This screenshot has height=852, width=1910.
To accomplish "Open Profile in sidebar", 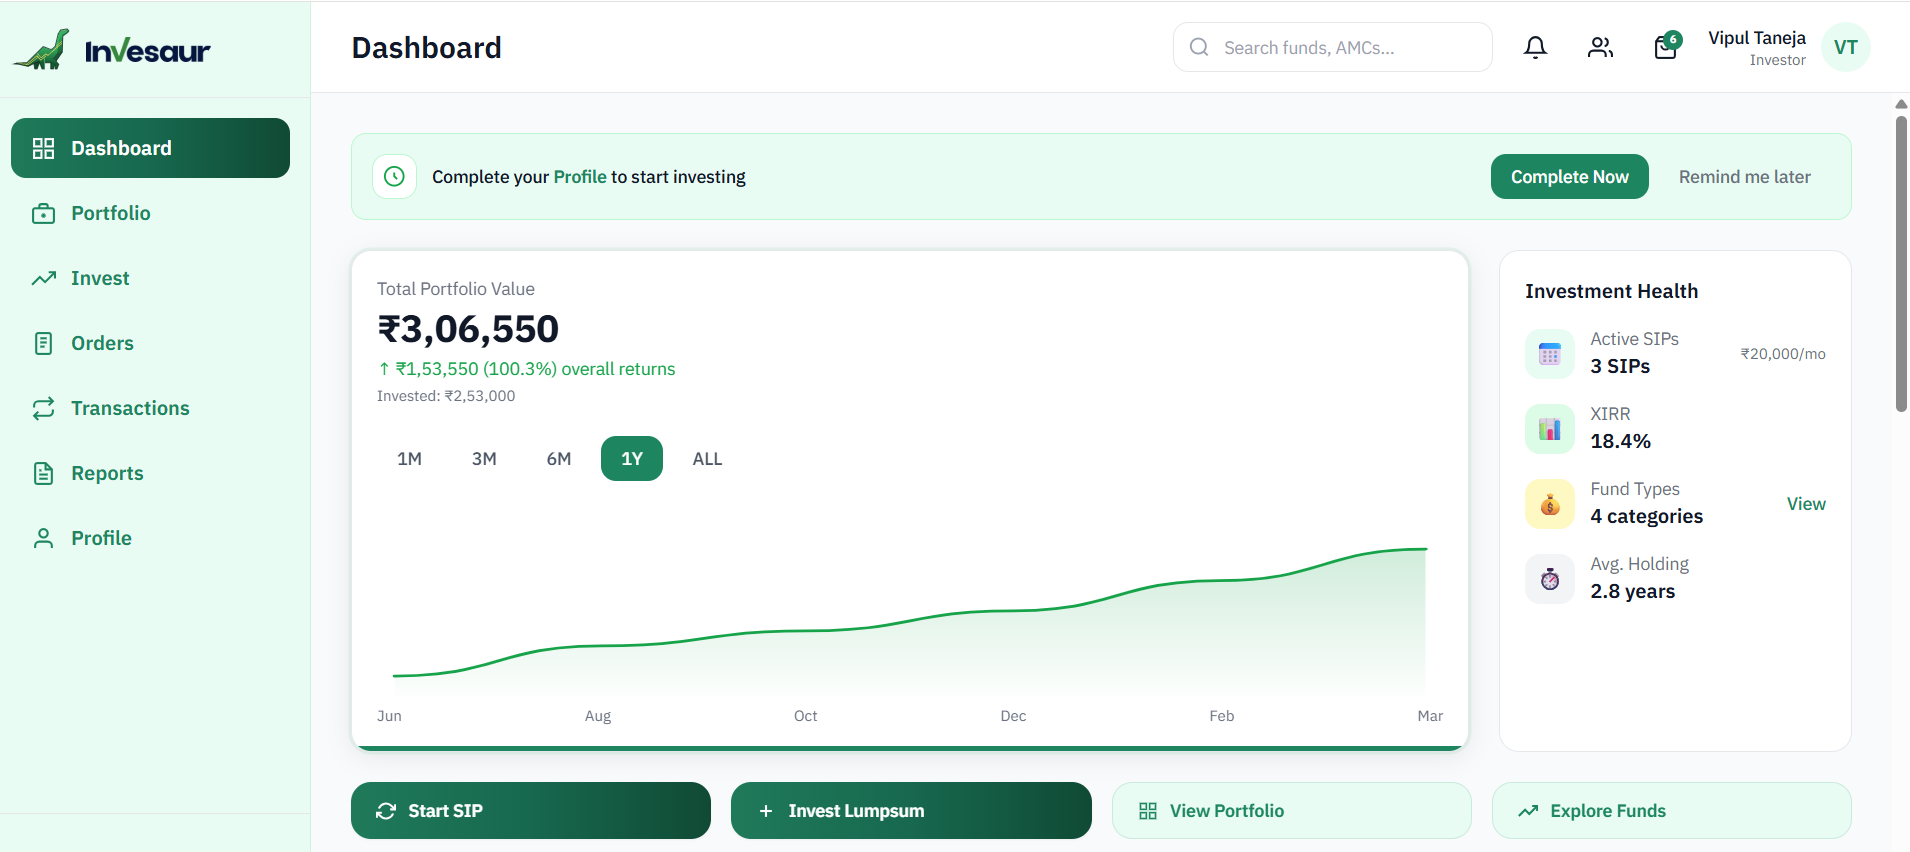I will [x=150, y=538].
